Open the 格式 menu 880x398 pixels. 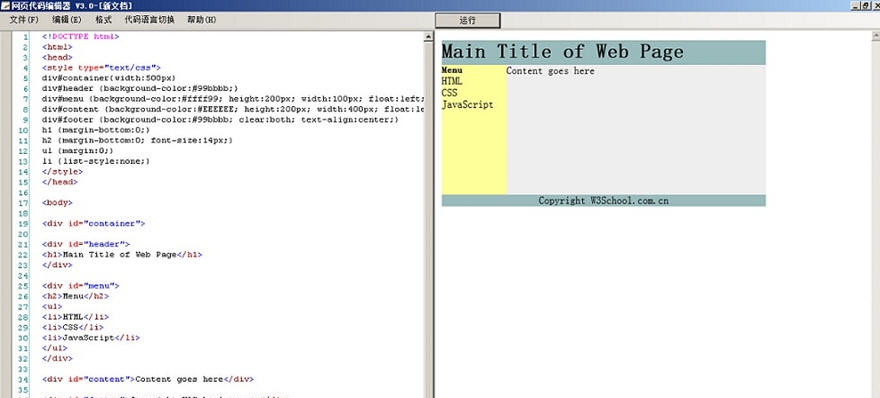pyautogui.click(x=103, y=20)
